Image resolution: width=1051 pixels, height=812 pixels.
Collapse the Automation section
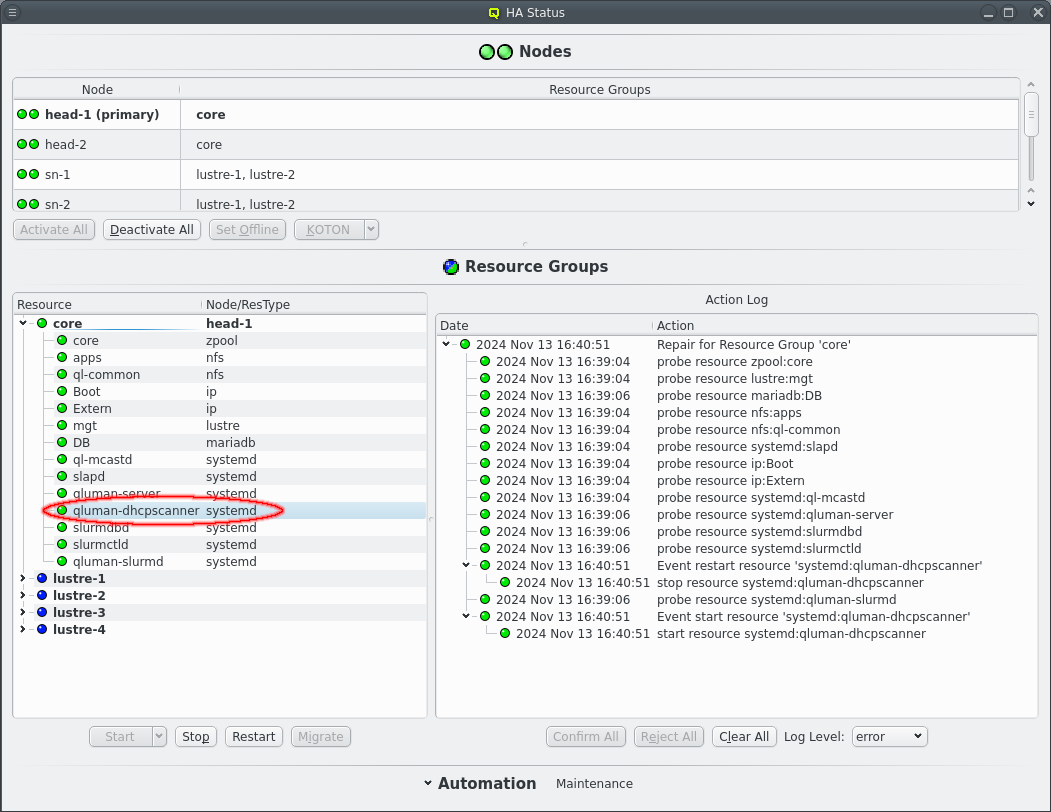click(428, 783)
